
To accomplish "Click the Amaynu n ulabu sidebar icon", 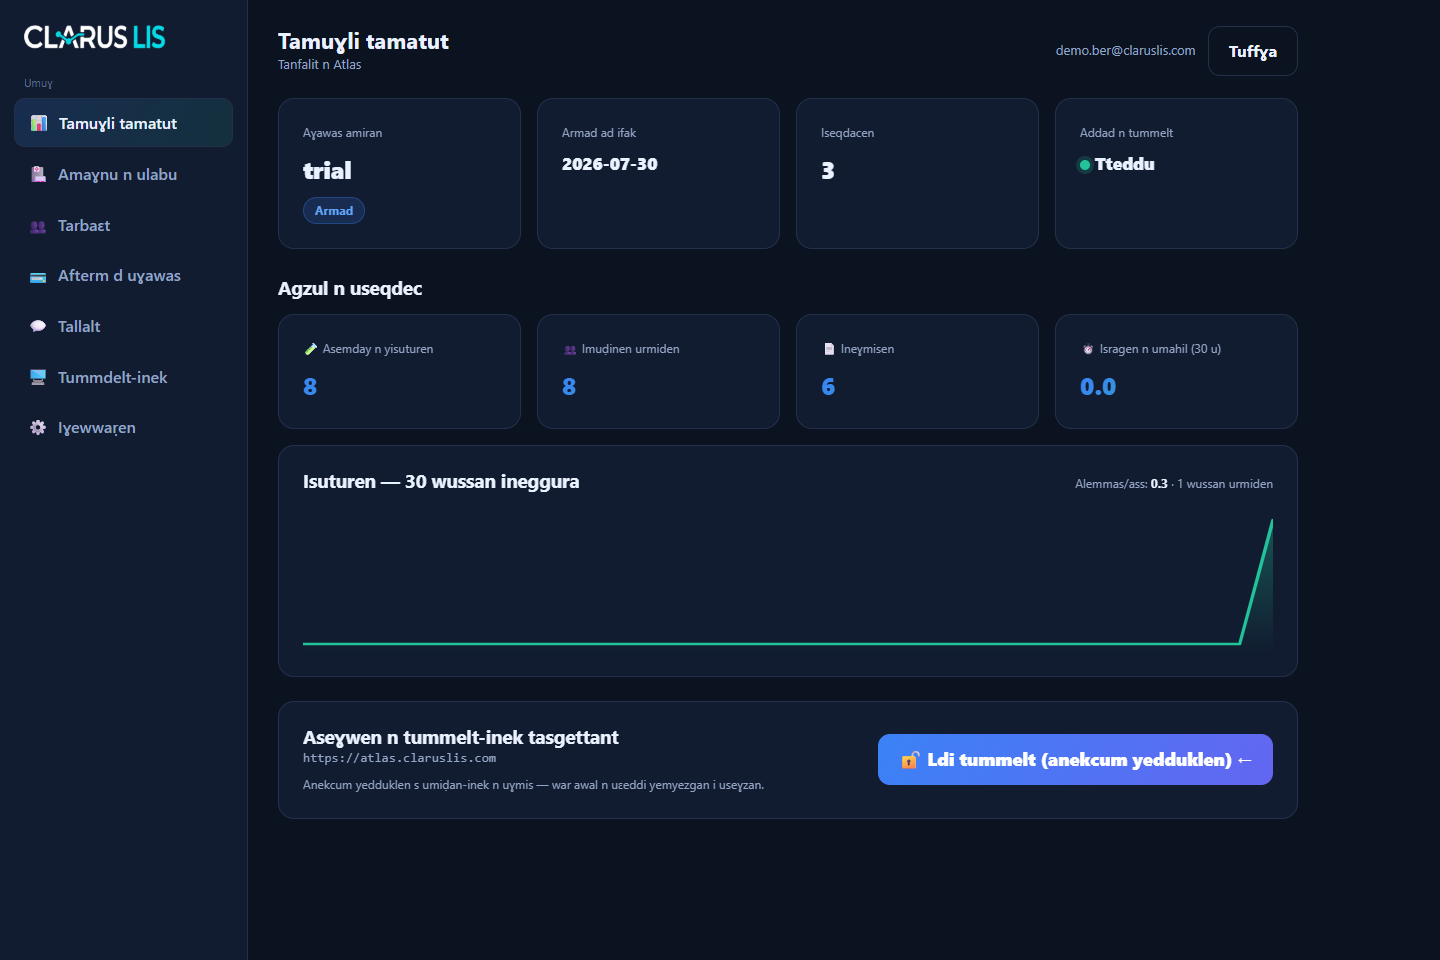I will coord(38,174).
